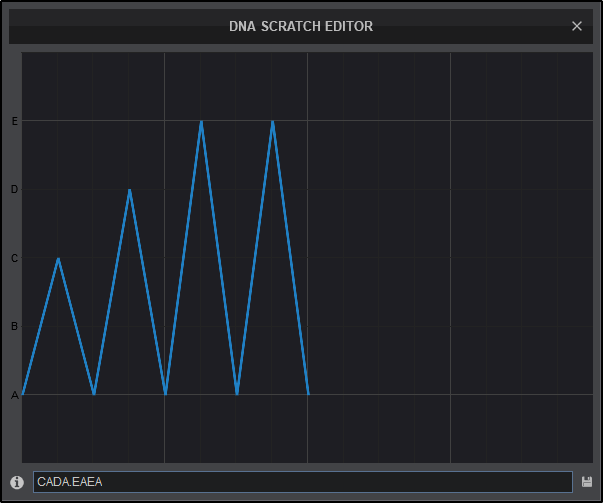
Task: Click the valley point between D and E peaks
Action: [165, 394]
